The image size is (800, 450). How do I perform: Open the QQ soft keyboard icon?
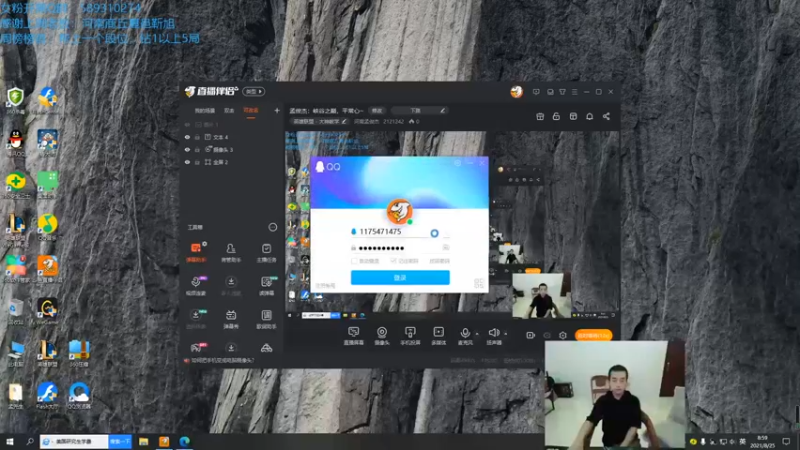tap(445, 247)
